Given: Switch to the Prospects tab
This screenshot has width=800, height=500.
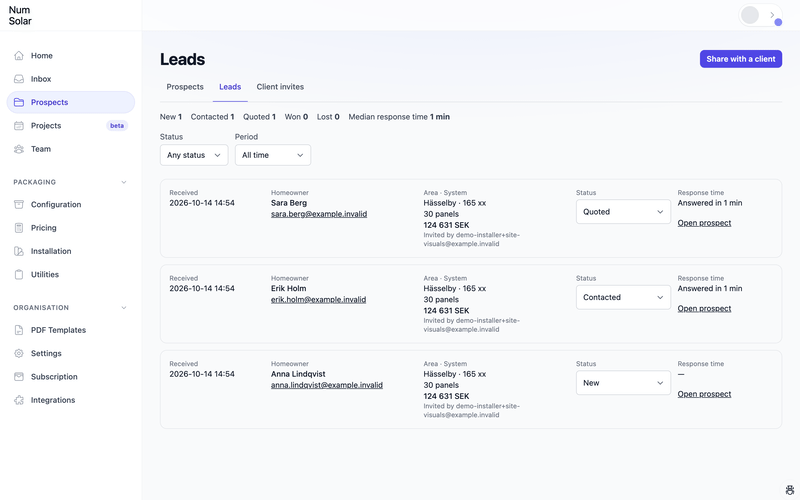Looking at the screenshot, I should tap(185, 87).
